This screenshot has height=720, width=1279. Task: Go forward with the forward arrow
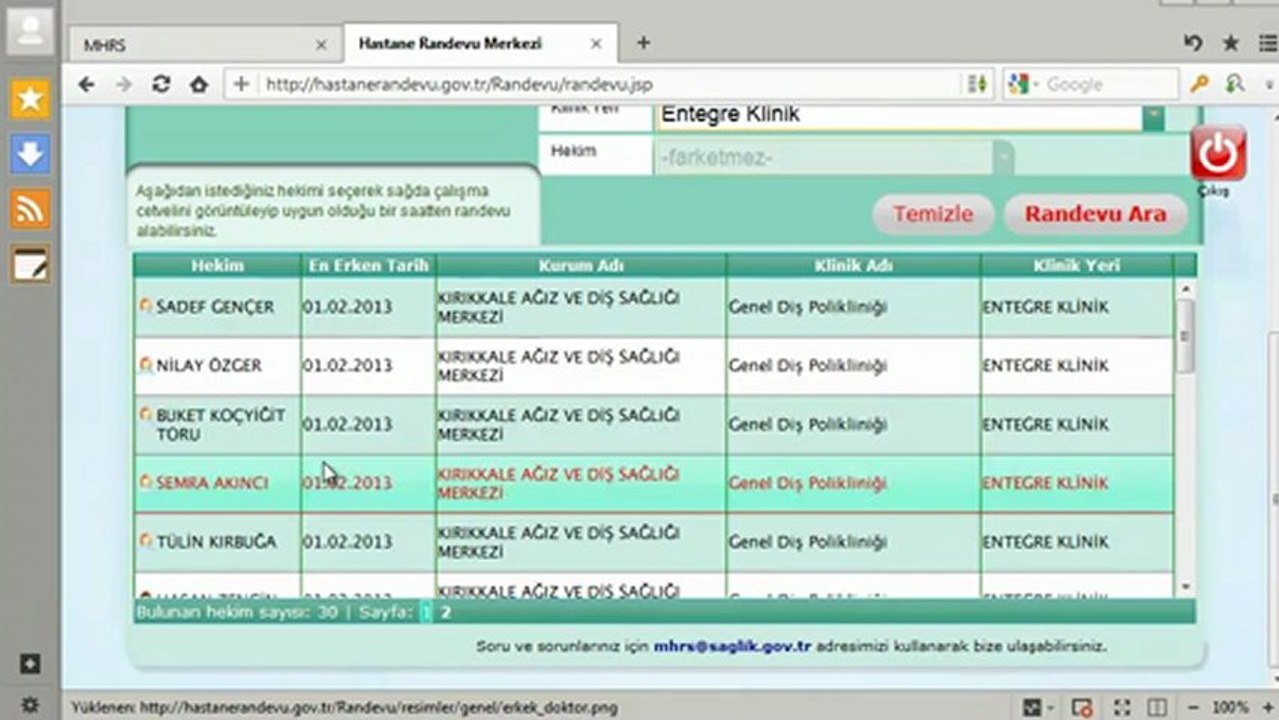coord(123,85)
